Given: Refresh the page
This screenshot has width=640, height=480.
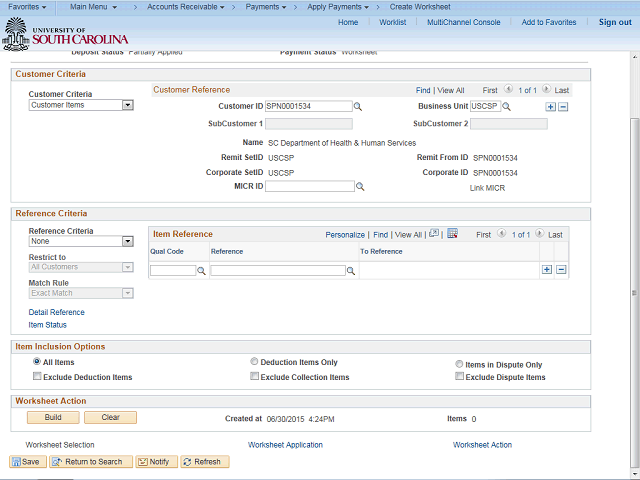Looking at the screenshot, I should pyautogui.click(x=205, y=462).
